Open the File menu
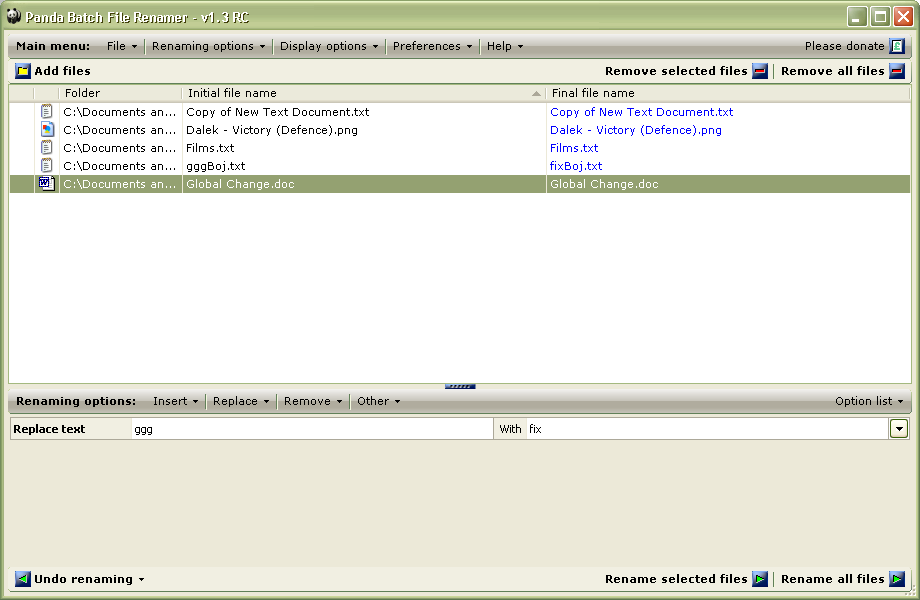The width and height of the screenshot is (920, 600). click(121, 46)
